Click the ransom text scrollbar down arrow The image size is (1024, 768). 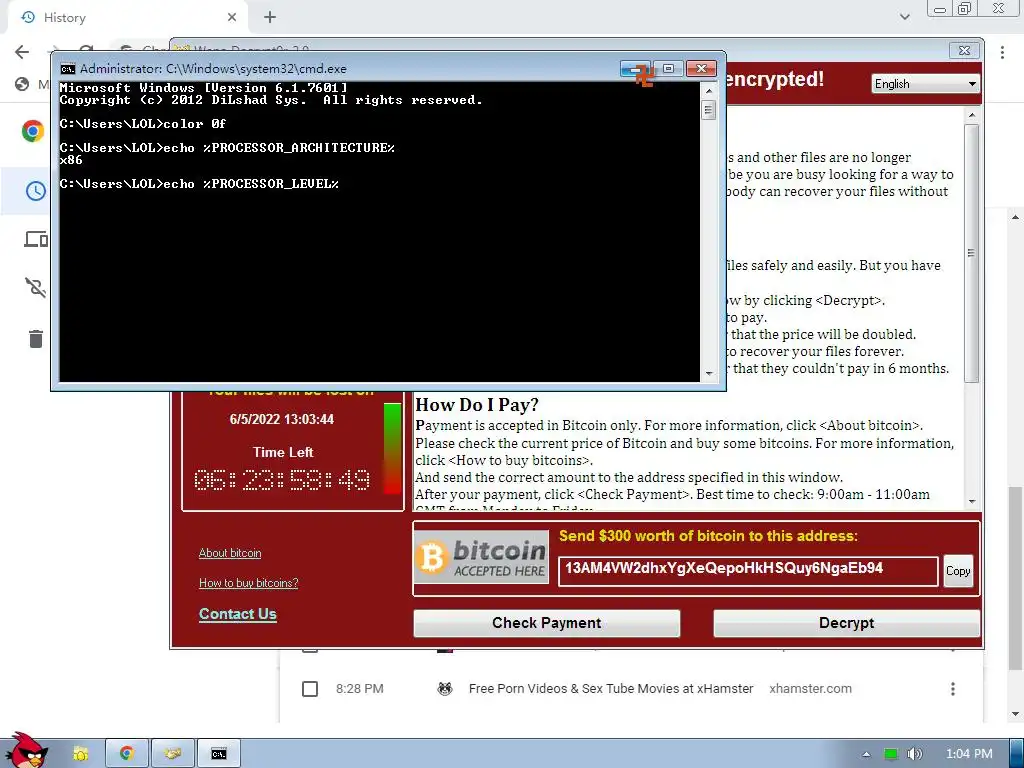[x=972, y=502]
